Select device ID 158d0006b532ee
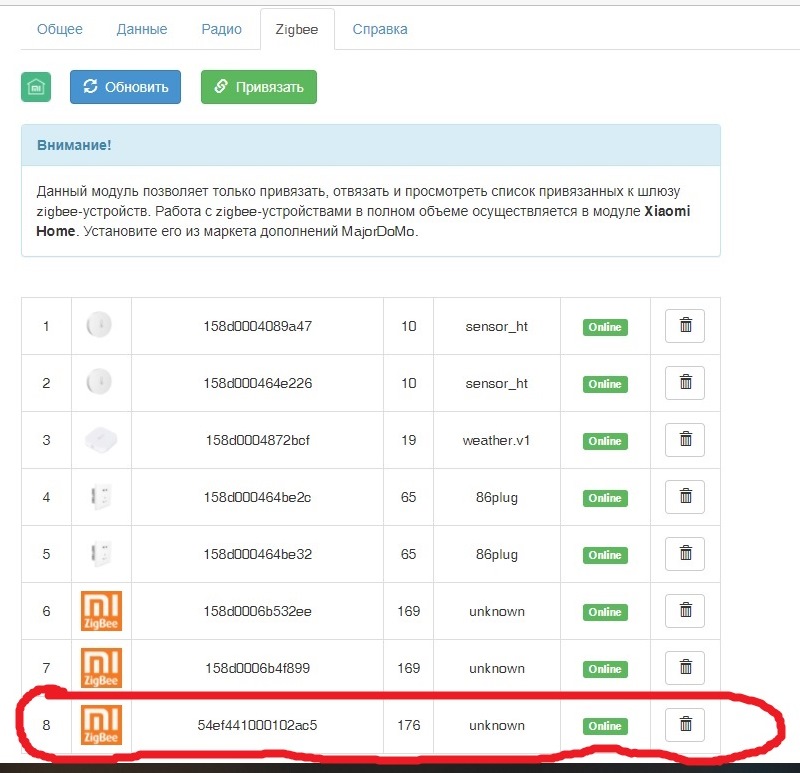 point(258,611)
